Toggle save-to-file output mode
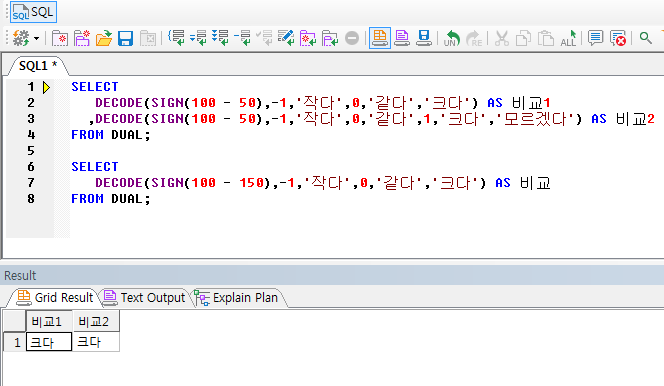The image size is (664, 386). (x=423, y=38)
